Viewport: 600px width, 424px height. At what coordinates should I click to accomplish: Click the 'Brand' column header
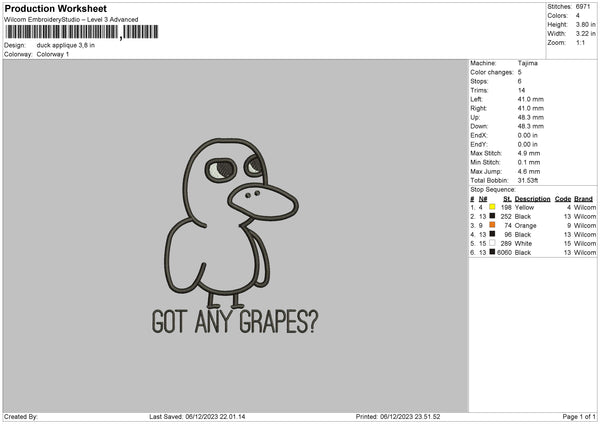click(583, 199)
